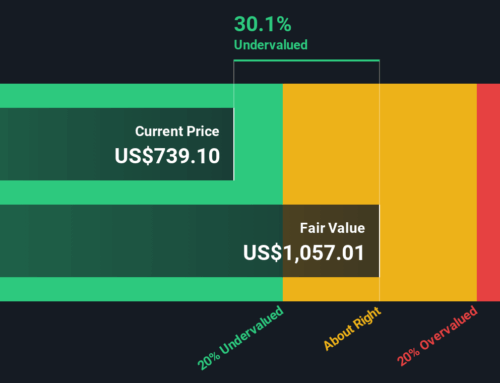Click the About Right axis label
Viewport: 500px width, 383px height.
(352, 328)
